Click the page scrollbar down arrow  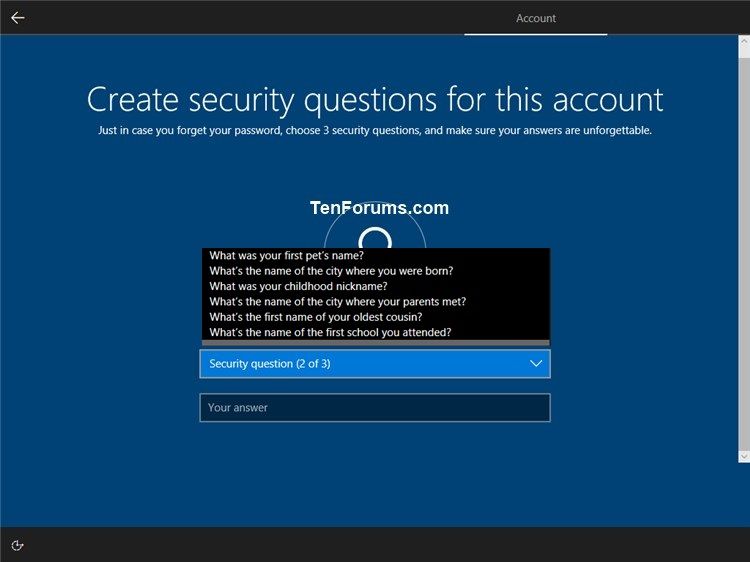[743, 456]
